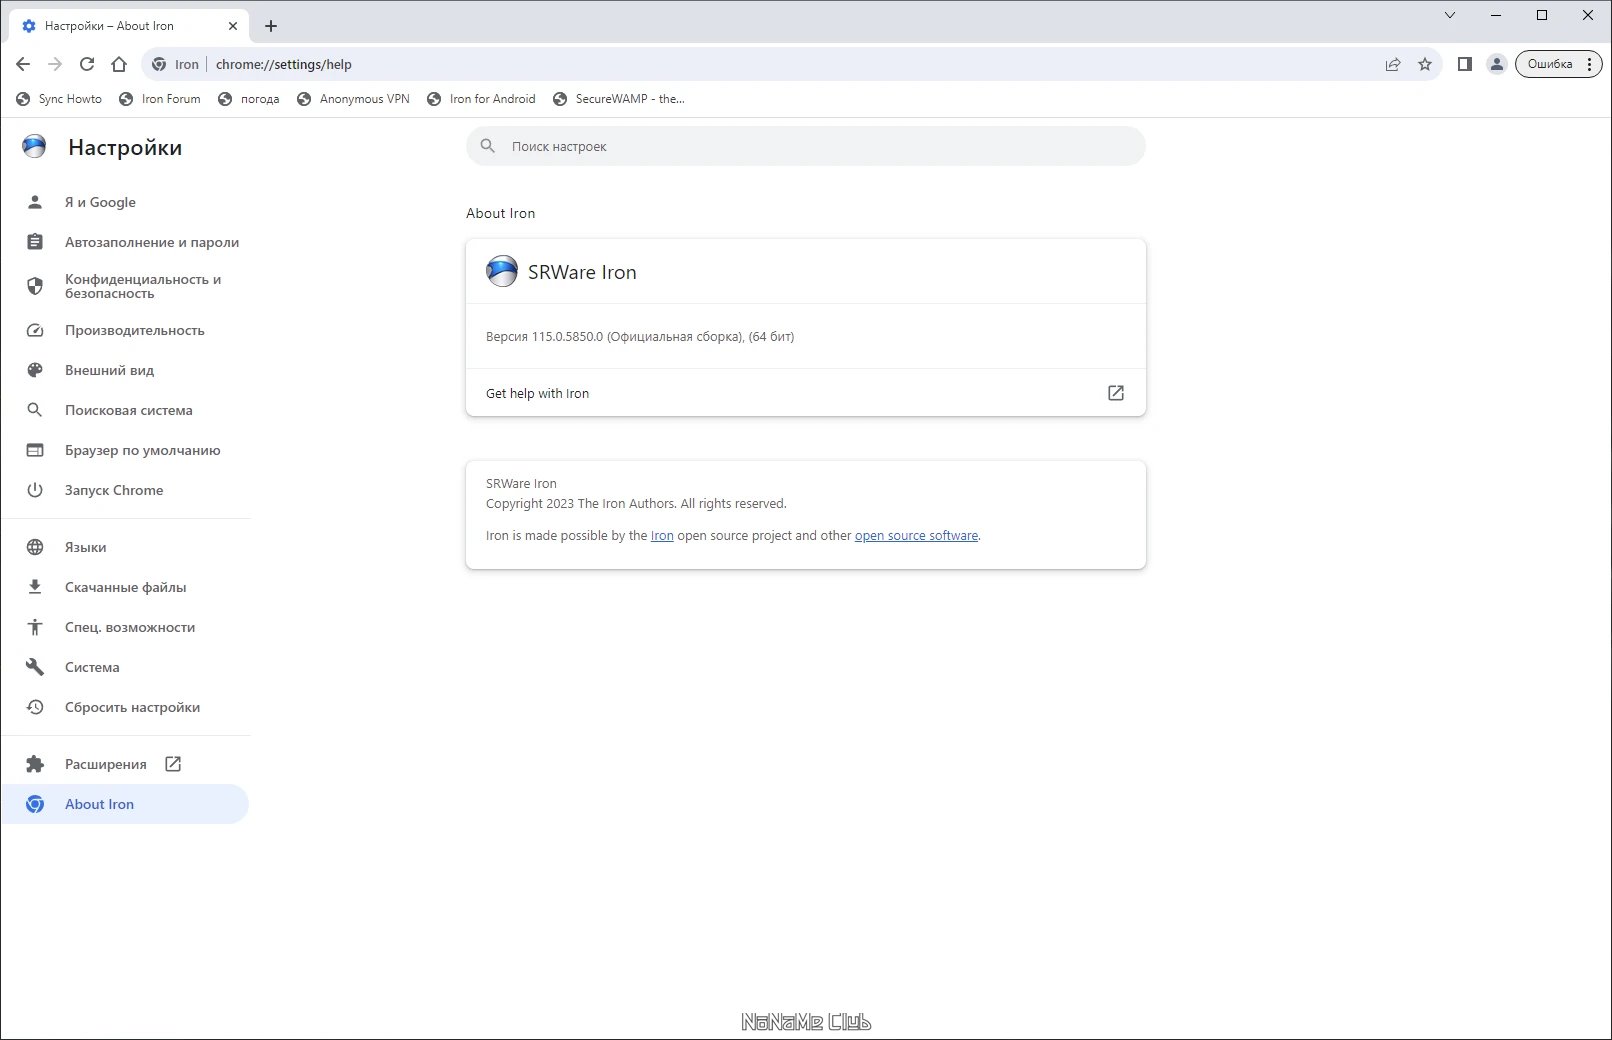Screen dimensions: 1612x1040
Task: Click the wrench icon beside Система
Action: [x=35, y=667]
